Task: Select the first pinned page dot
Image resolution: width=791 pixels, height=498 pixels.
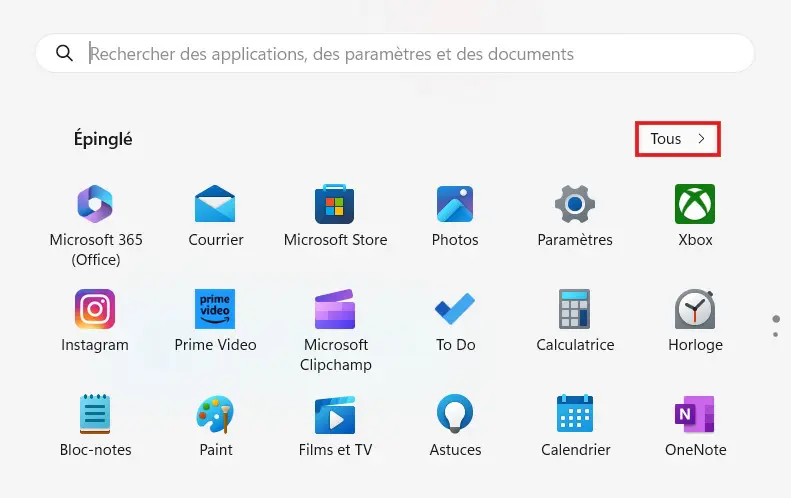Action: coord(776,319)
